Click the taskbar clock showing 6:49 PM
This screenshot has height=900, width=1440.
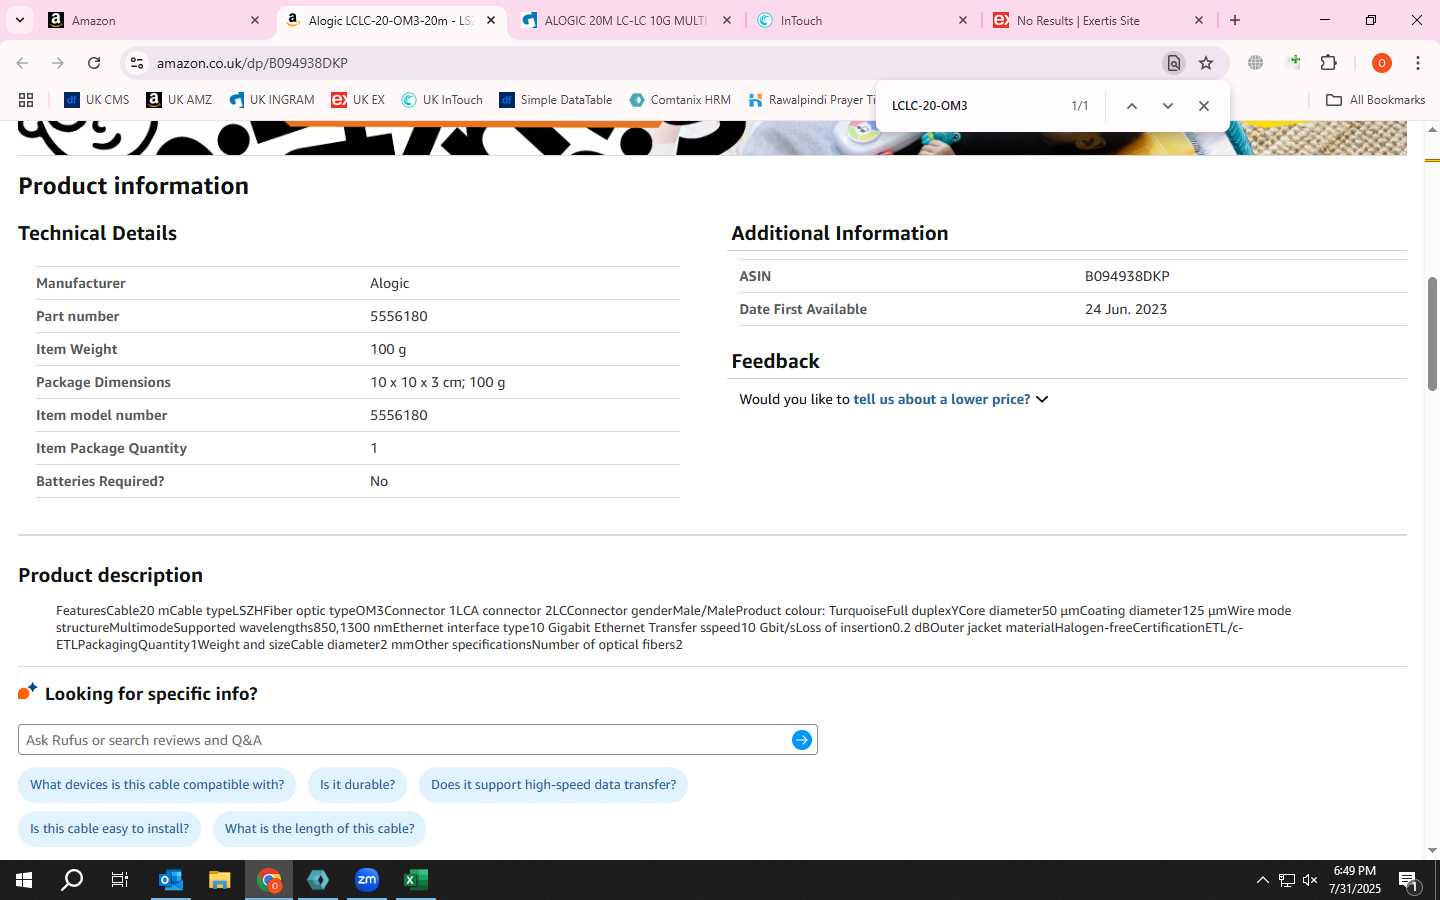1355,880
